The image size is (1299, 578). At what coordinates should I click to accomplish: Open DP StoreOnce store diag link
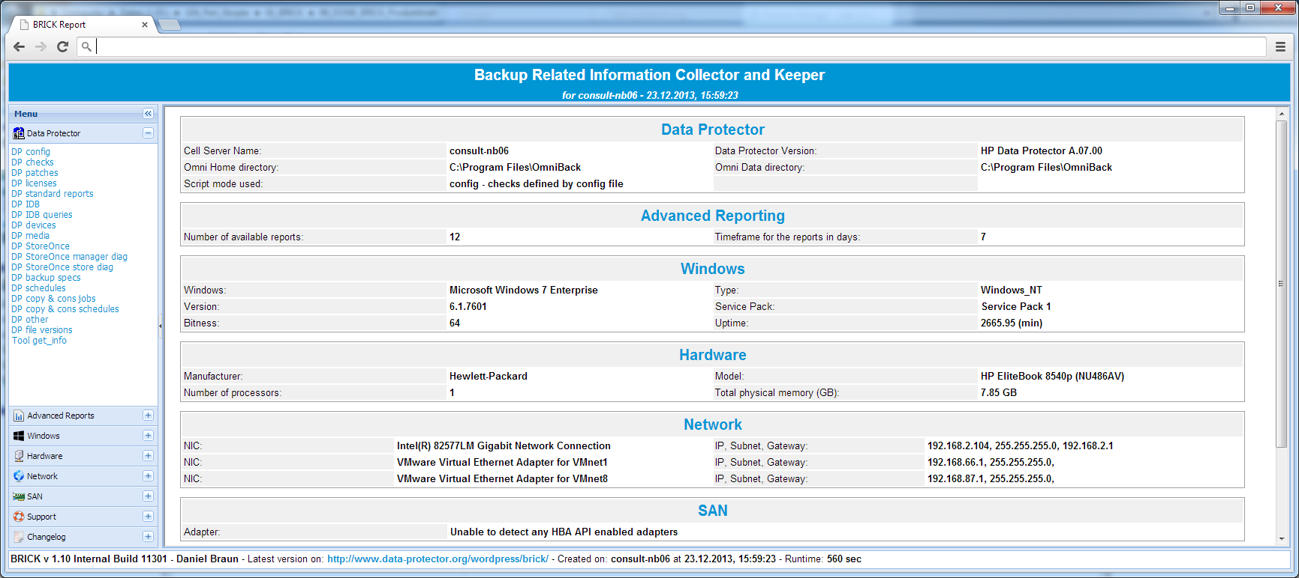(x=63, y=267)
